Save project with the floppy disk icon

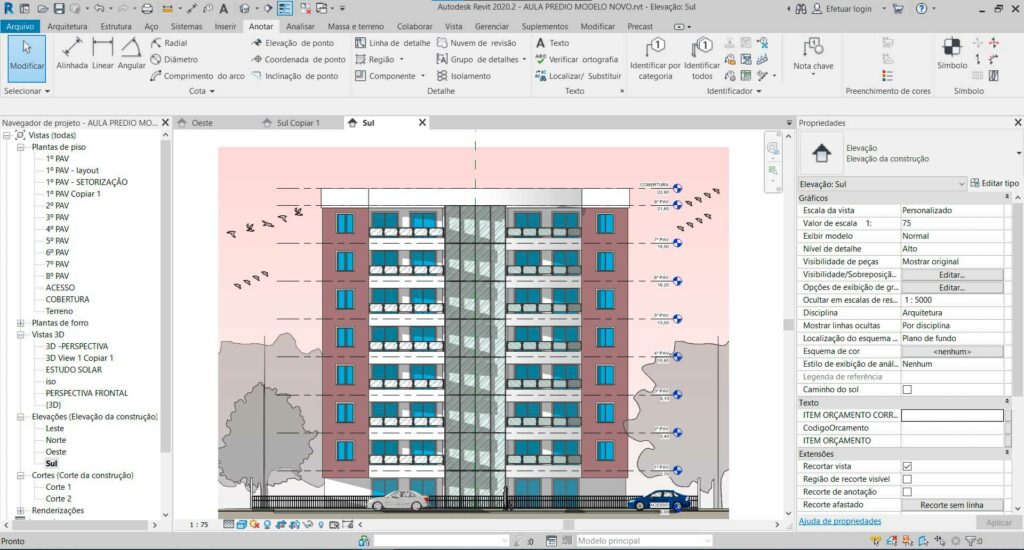coord(59,8)
